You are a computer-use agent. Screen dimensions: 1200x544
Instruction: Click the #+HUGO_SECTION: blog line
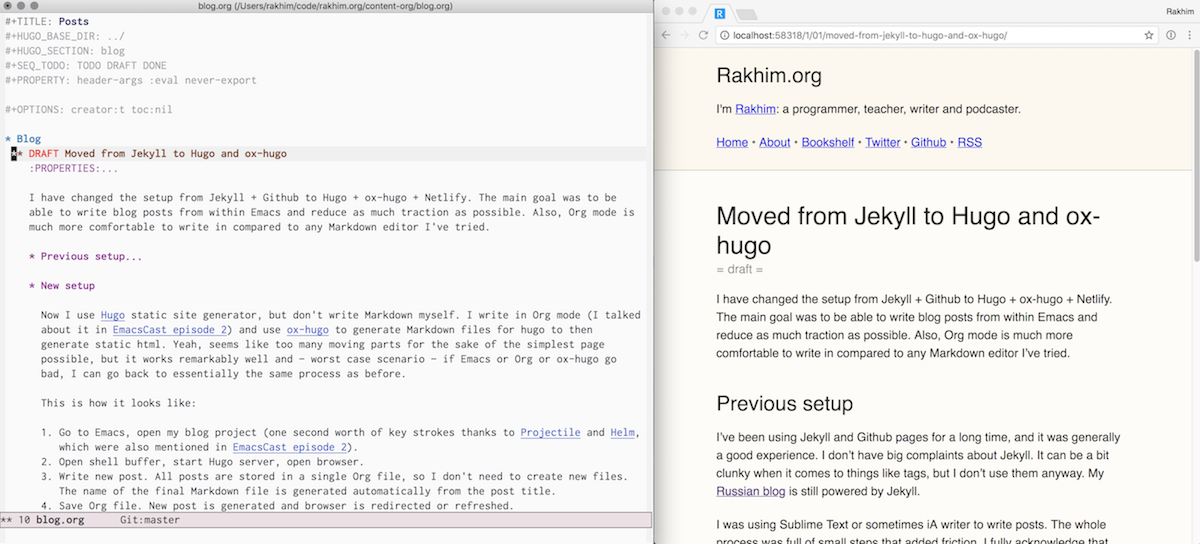pyautogui.click(x=65, y=51)
